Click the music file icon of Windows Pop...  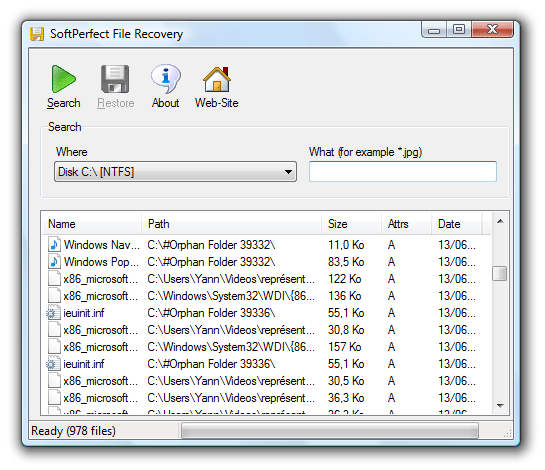point(54,261)
